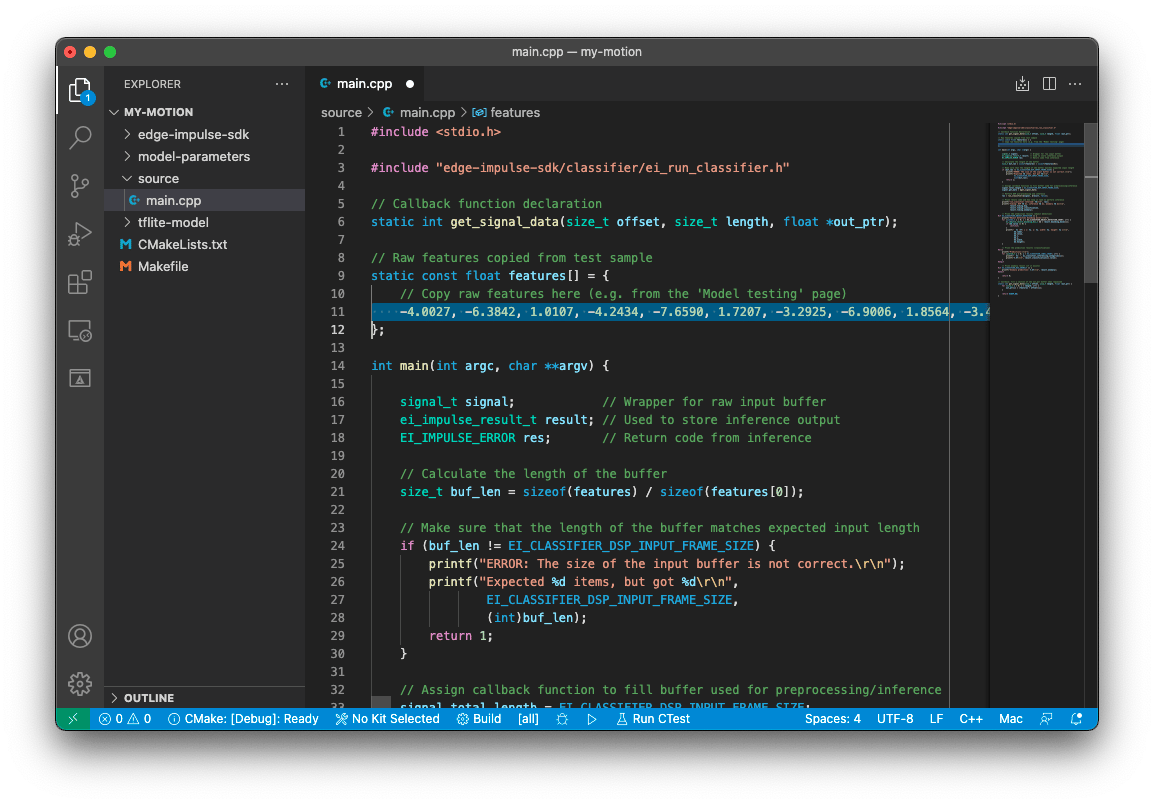The height and width of the screenshot is (804, 1154).
Task: Click the return 1; statement
Action: click(461, 636)
